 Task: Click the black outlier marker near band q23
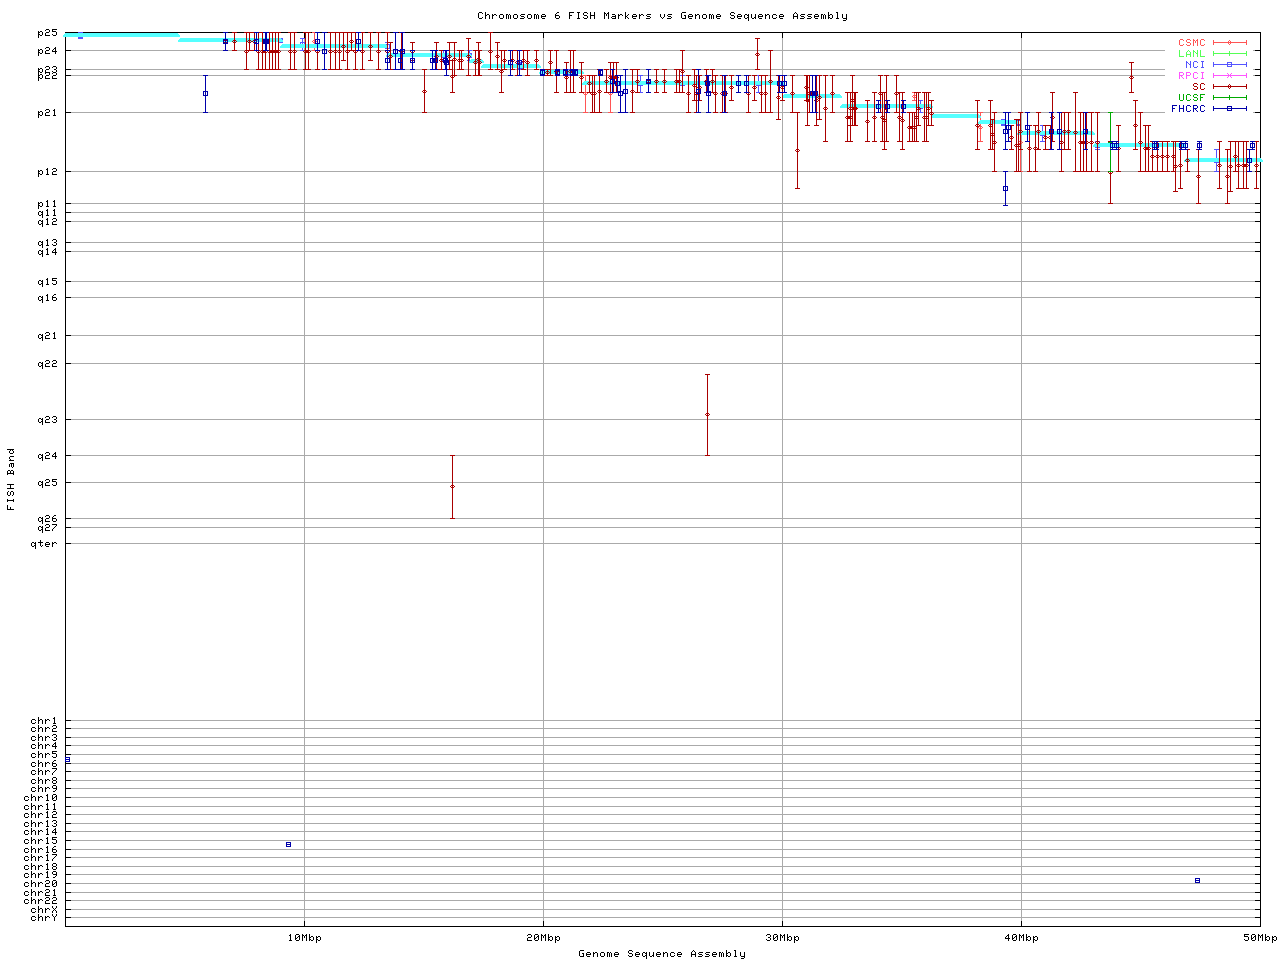(x=707, y=414)
